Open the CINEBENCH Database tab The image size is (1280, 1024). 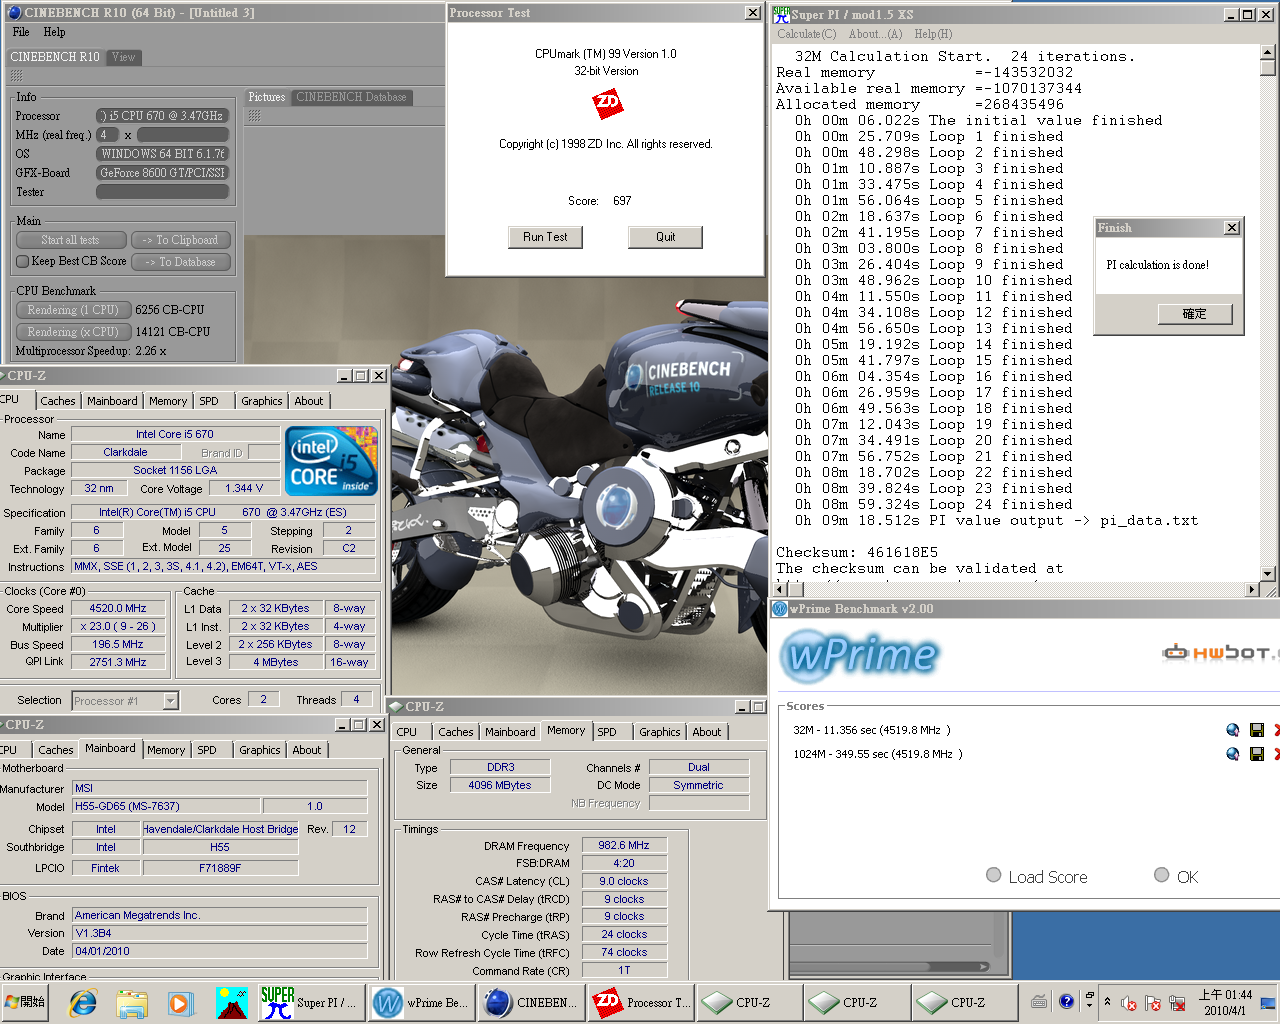(x=351, y=97)
